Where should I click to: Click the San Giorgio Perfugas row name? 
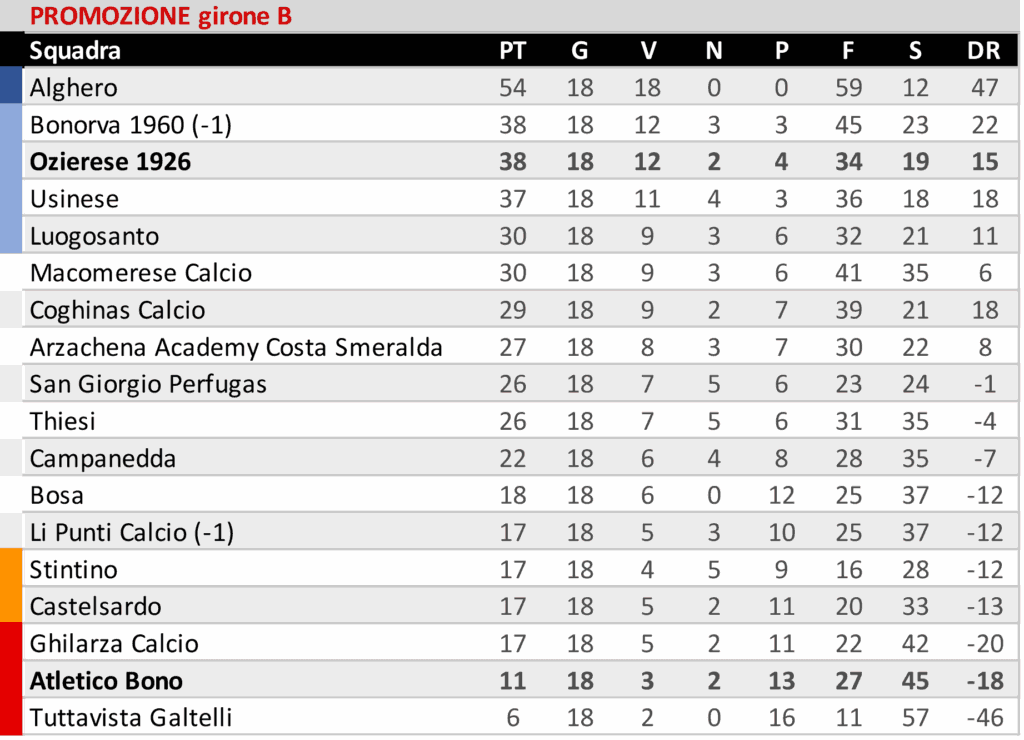coord(148,384)
